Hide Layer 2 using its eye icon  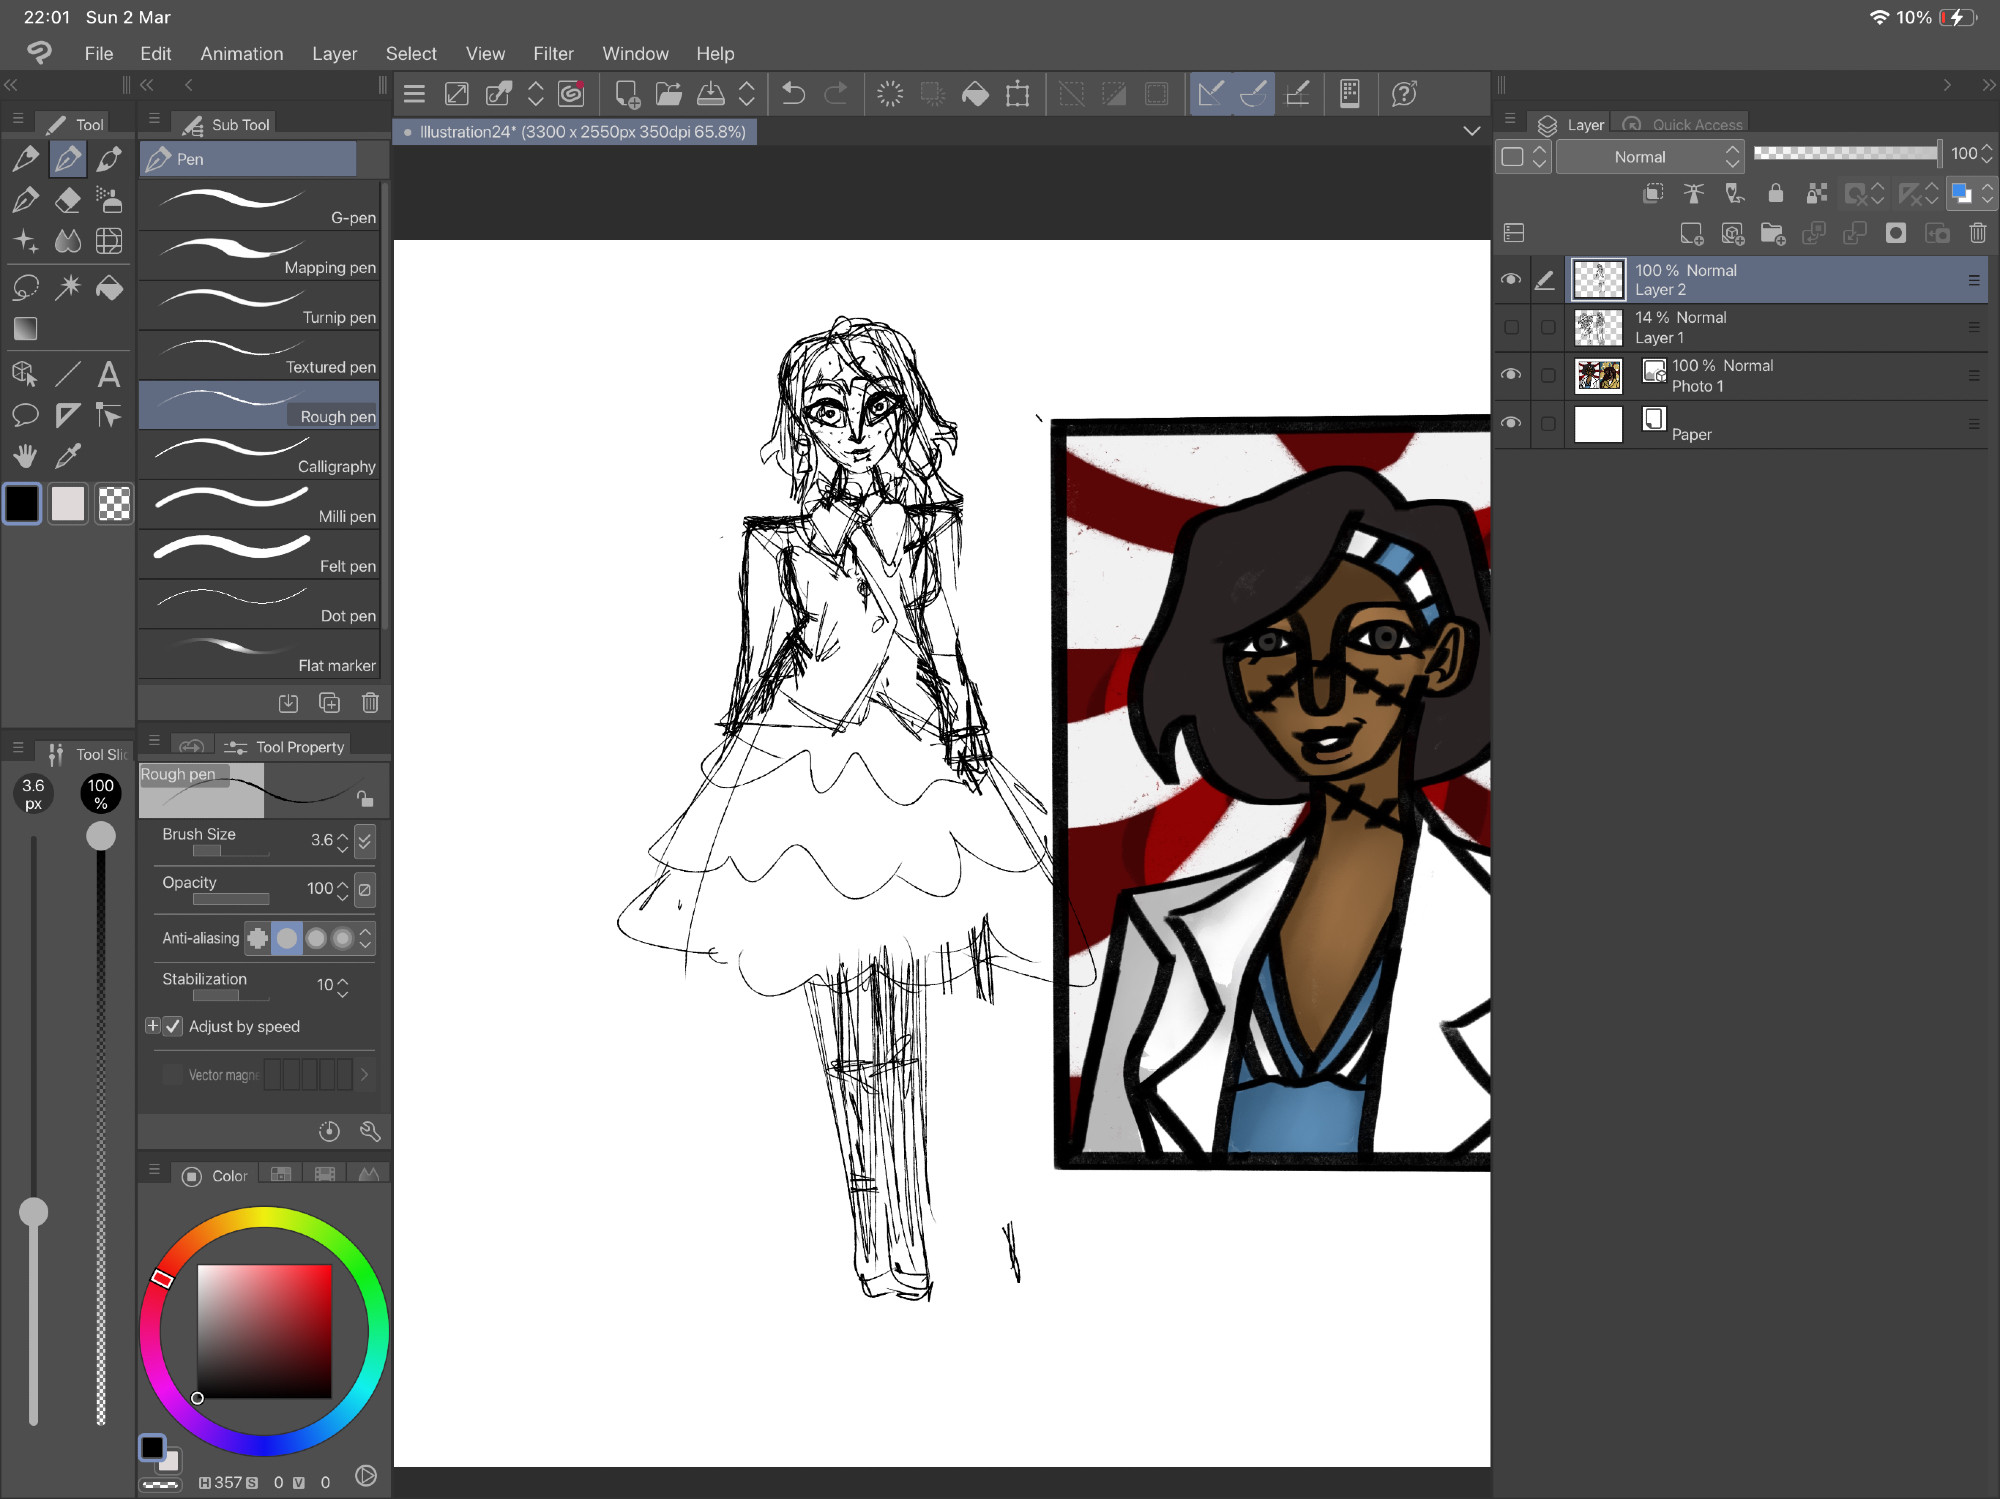click(x=1511, y=279)
